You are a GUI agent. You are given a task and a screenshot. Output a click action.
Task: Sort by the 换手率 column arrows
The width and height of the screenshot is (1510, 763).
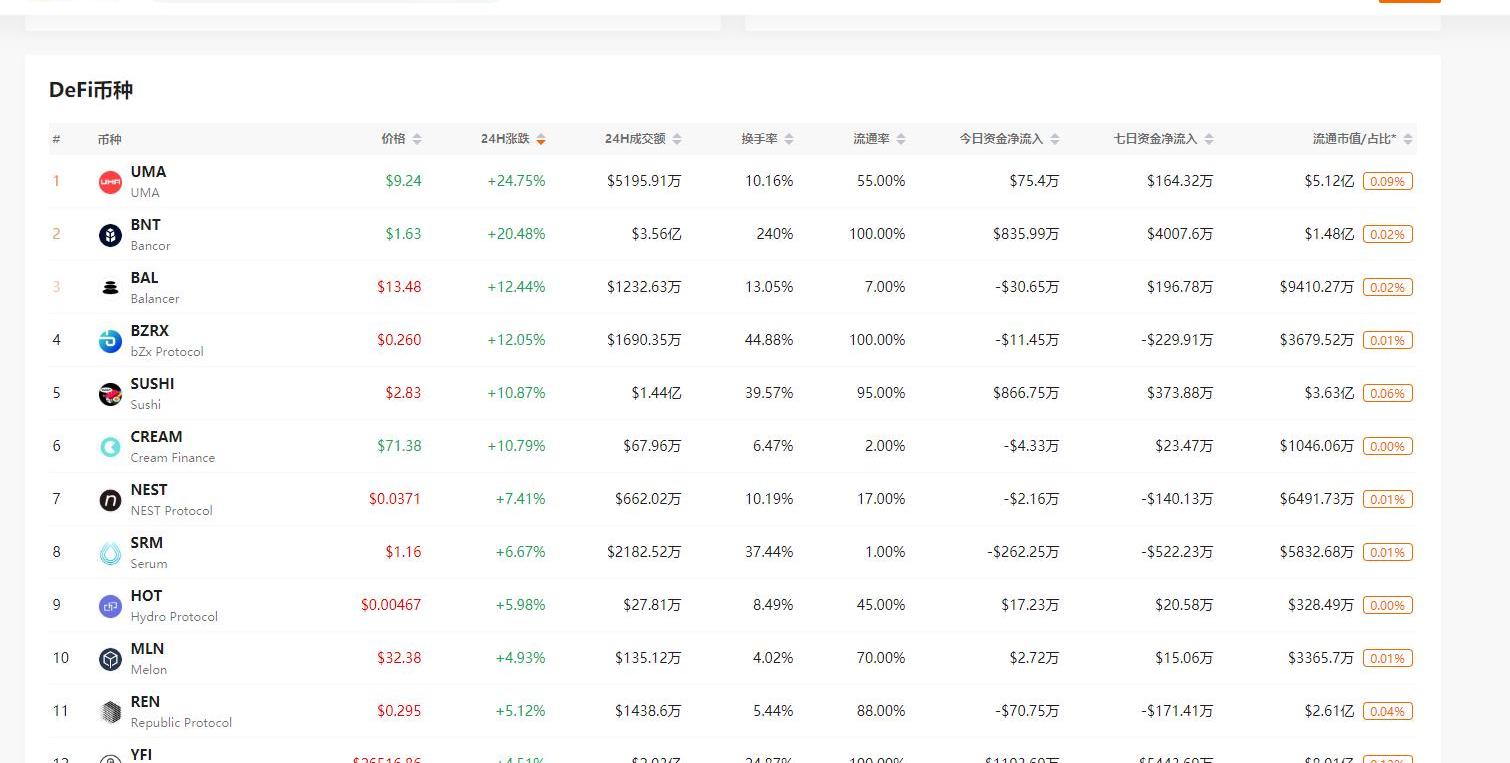click(x=789, y=139)
